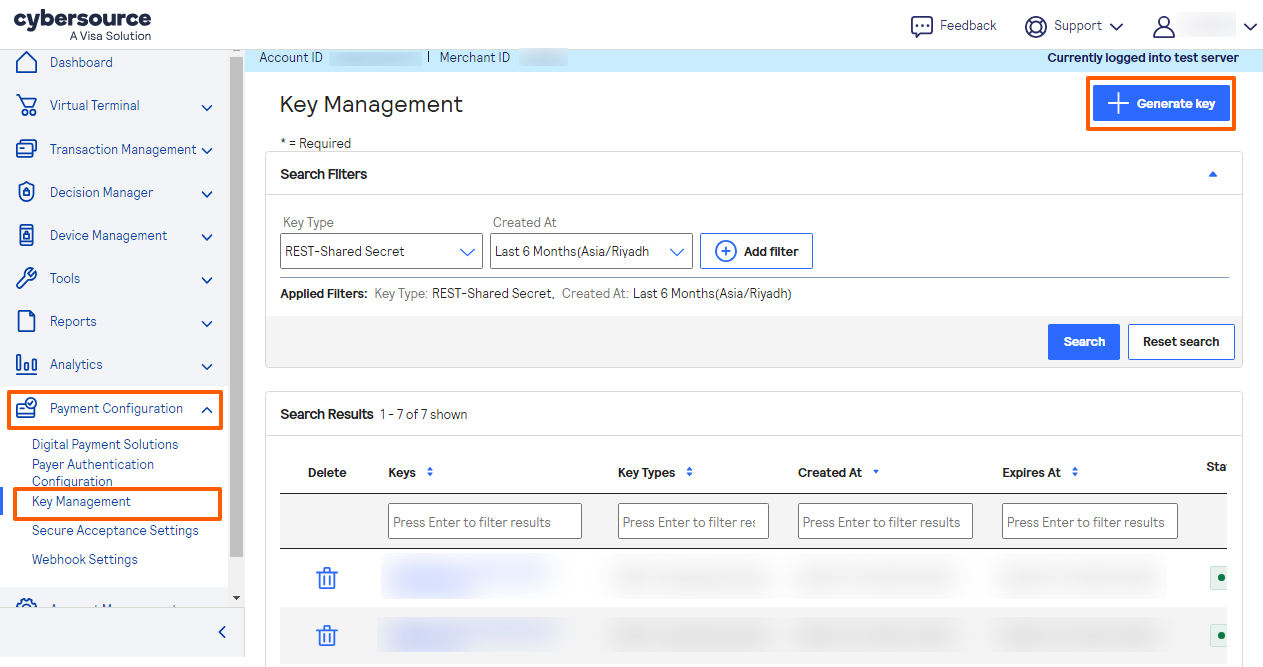Collapse the Search Filters panel
Screen dimensions: 1263x667
point(1212,173)
